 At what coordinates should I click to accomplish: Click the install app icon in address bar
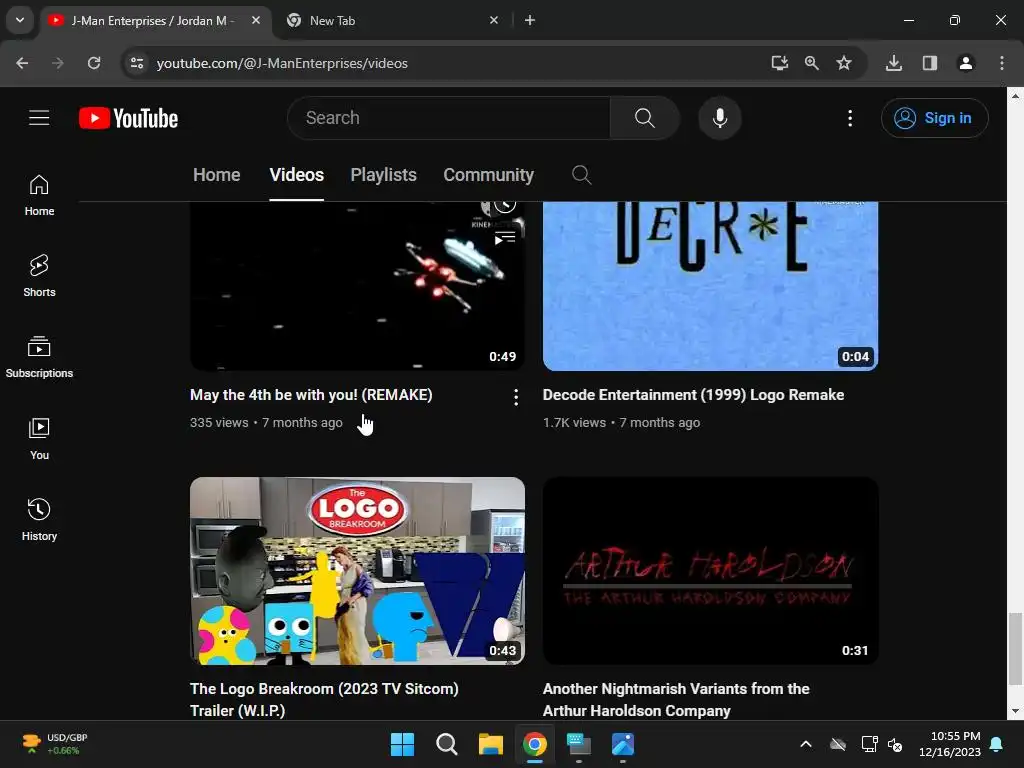(x=779, y=63)
